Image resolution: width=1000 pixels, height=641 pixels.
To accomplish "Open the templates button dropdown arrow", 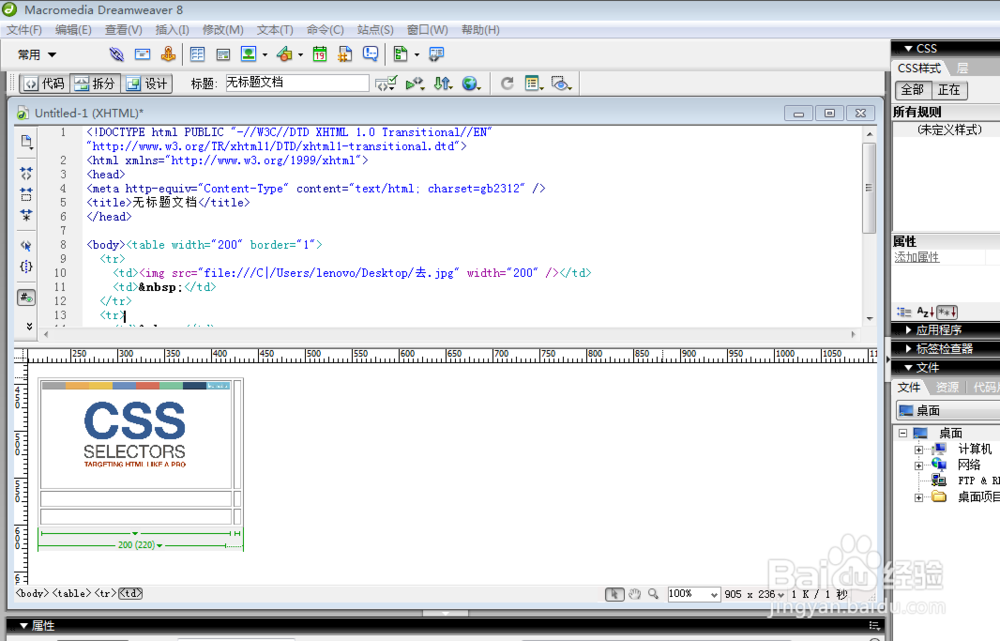I will (x=416, y=55).
